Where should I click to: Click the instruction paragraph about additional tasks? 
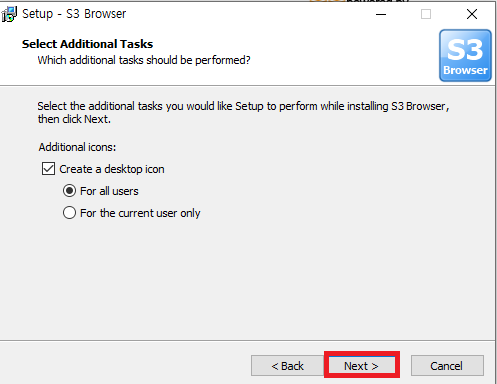[x=243, y=113]
